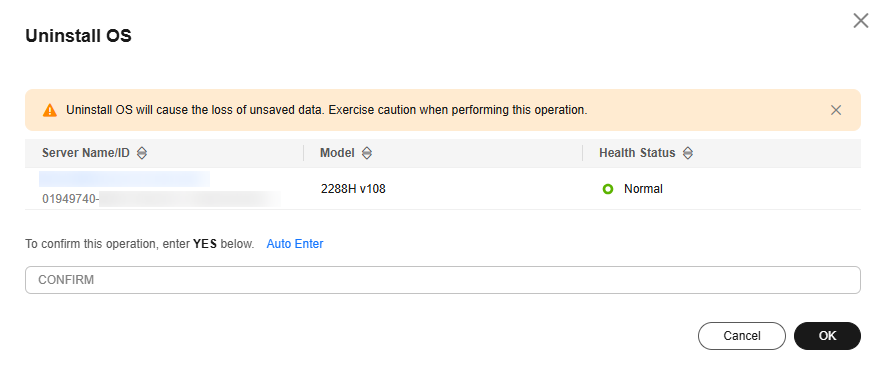Click the Normal health status text
Image resolution: width=889 pixels, height=378 pixels.
(644, 189)
